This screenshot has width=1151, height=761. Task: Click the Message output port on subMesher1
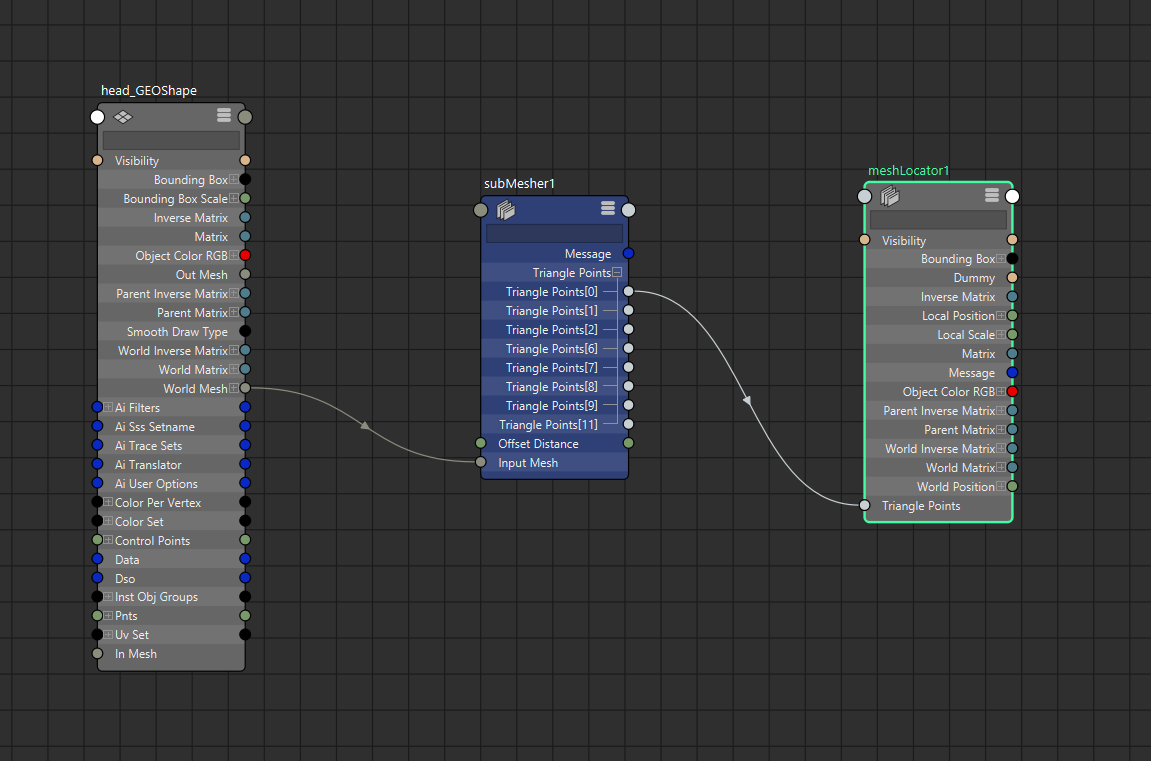pyautogui.click(x=628, y=253)
